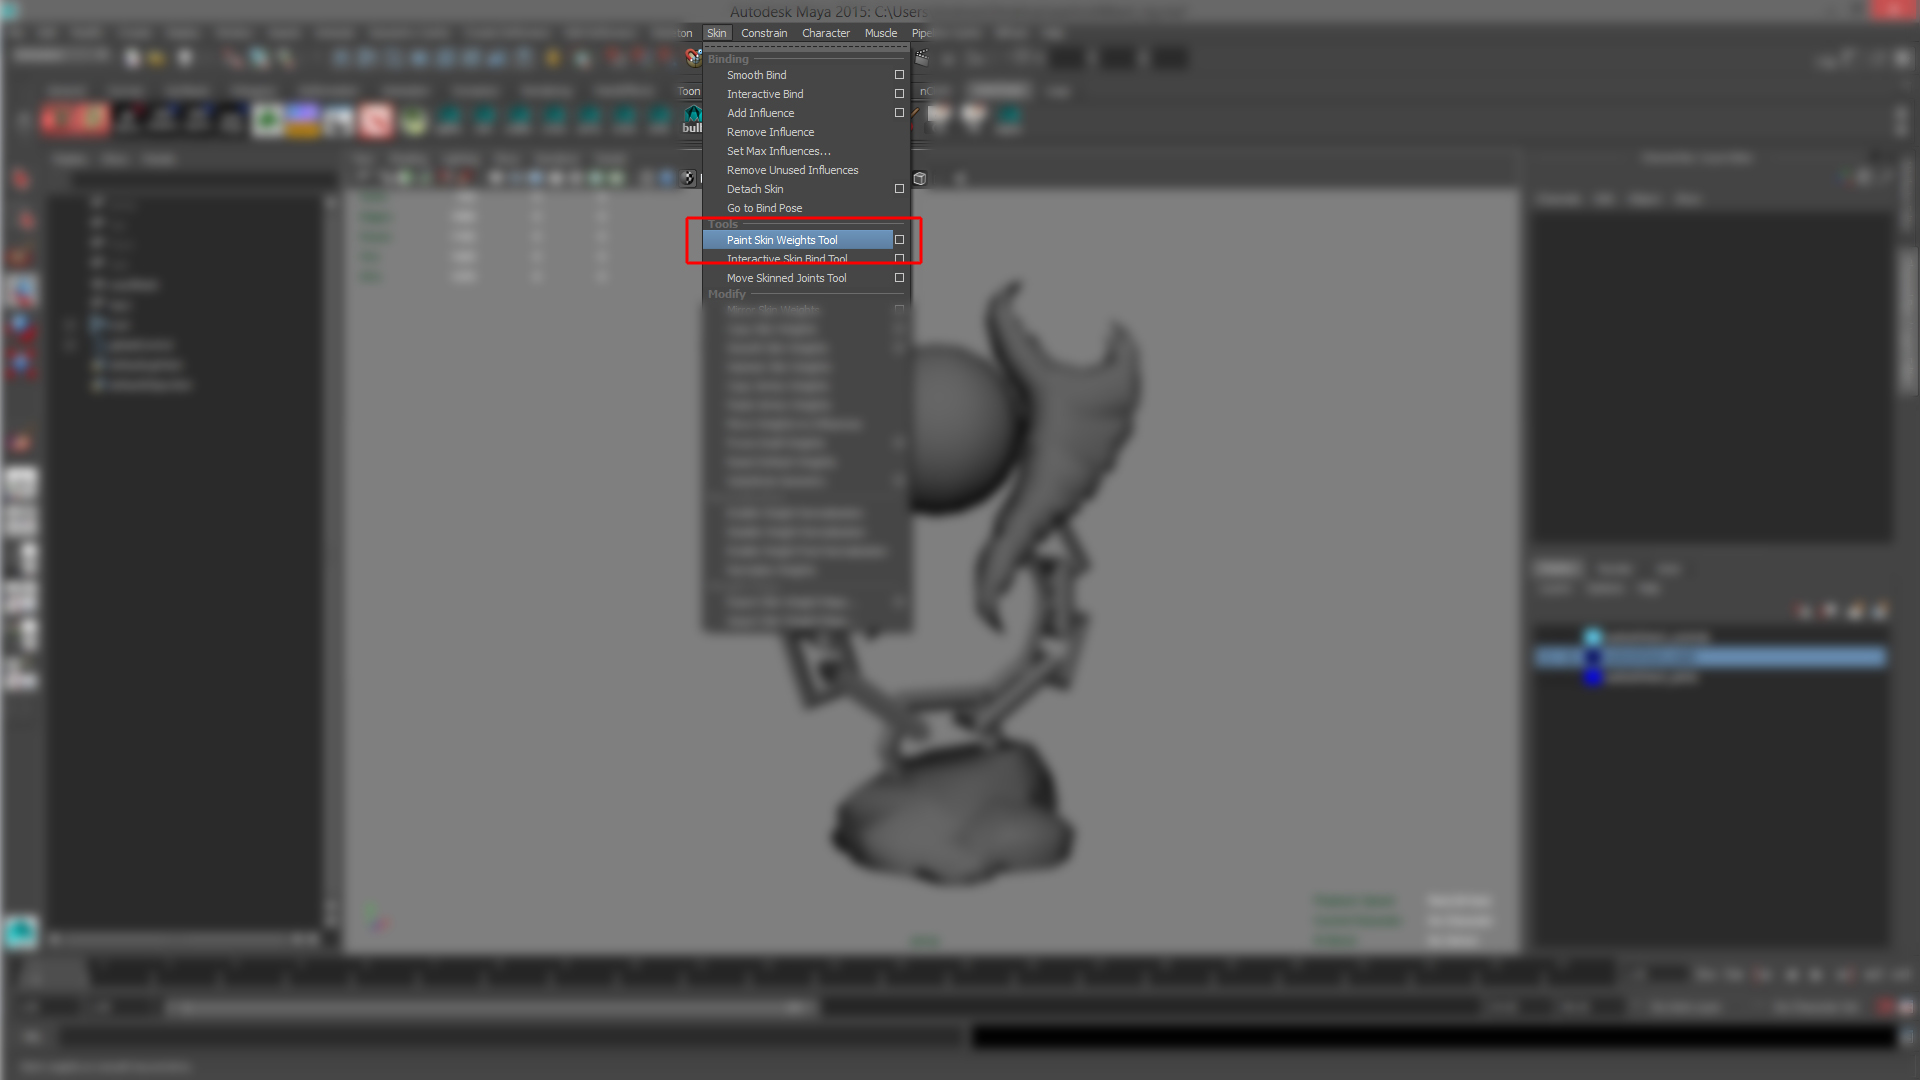Select Remove Unused Influences

pyautogui.click(x=792, y=170)
